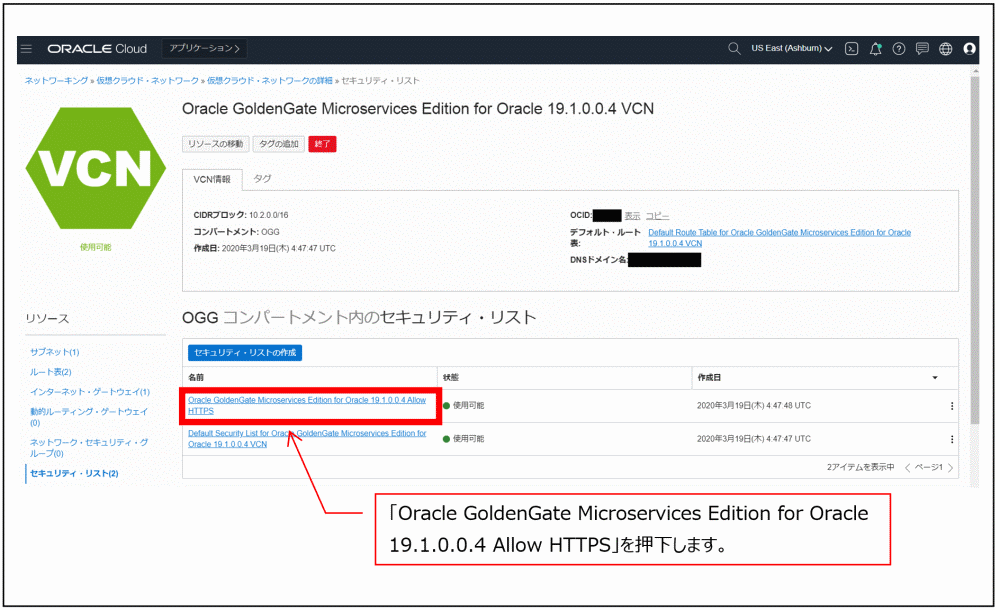Image resolution: width=1000 pixels, height=610 pixels.
Task: Select 動的ルーティング・ゲートウェイ(0) in resources
Action: click(89, 417)
